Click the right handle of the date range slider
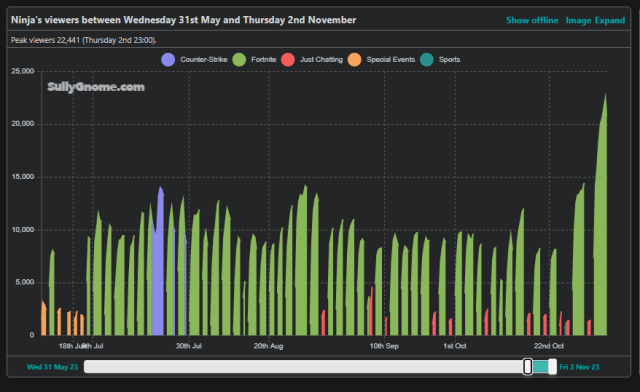The image size is (640, 392). (x=552, y=366)
